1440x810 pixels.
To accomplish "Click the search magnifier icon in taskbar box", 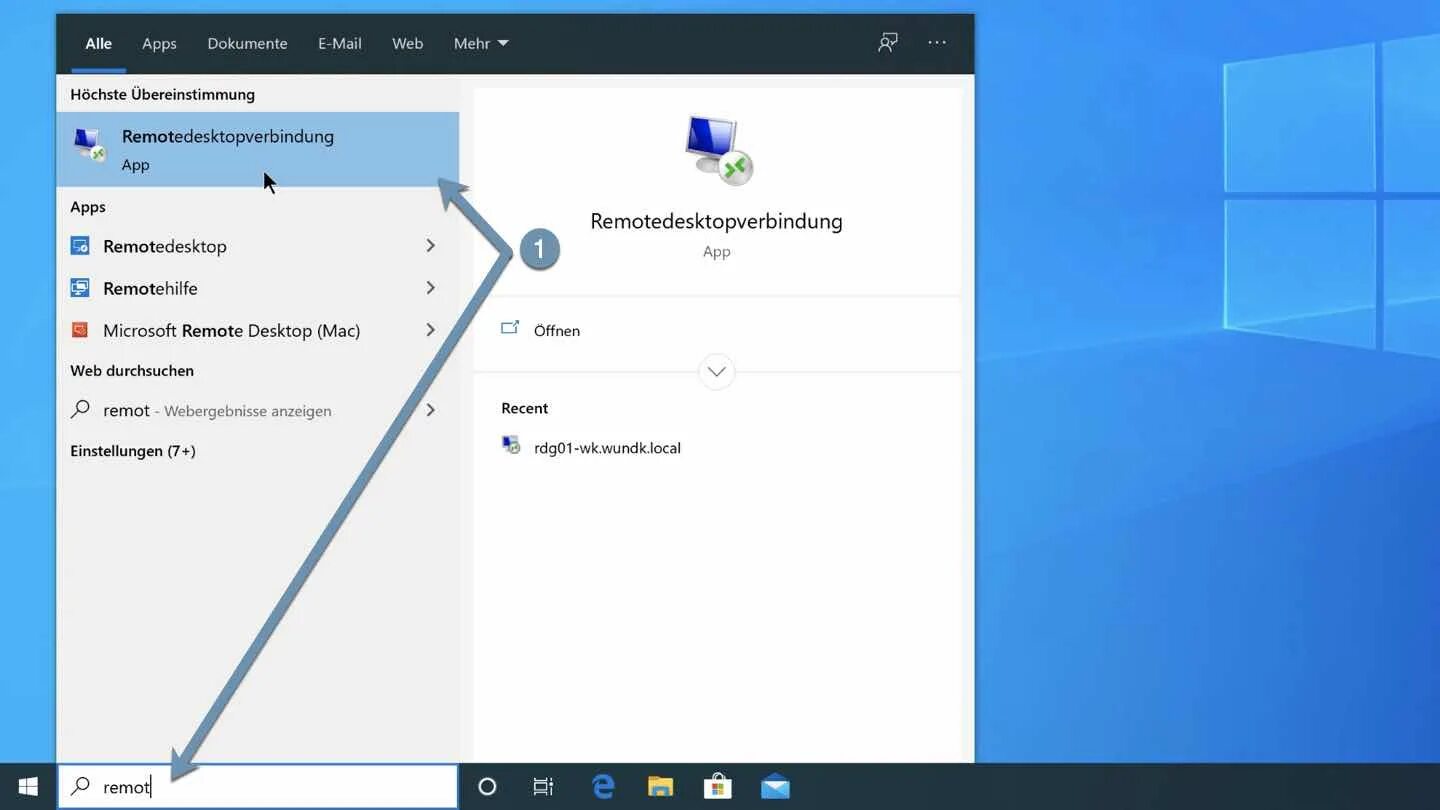I will [x=80, y=787].
